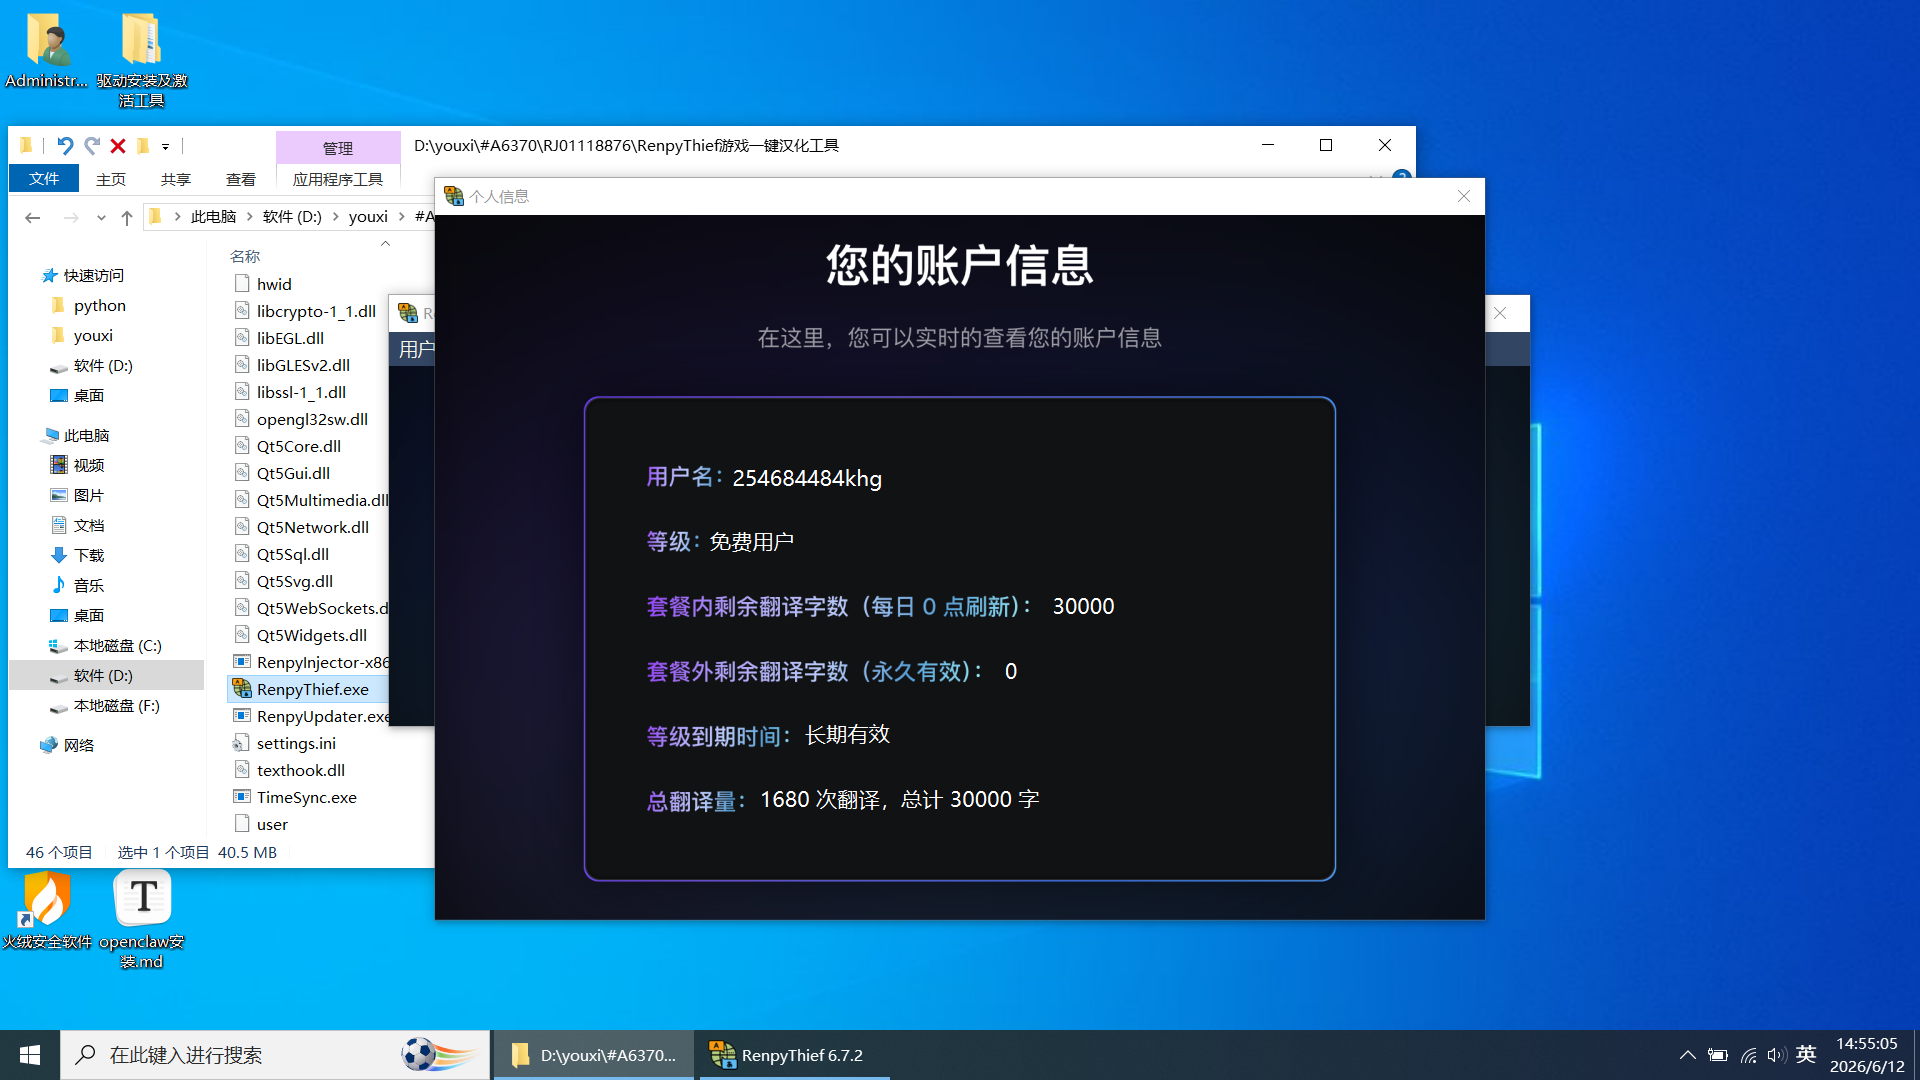Open the network status tray icon
Image resolution: width=1920 pixels, height=1080 pixels.
coord(1748,1055)
